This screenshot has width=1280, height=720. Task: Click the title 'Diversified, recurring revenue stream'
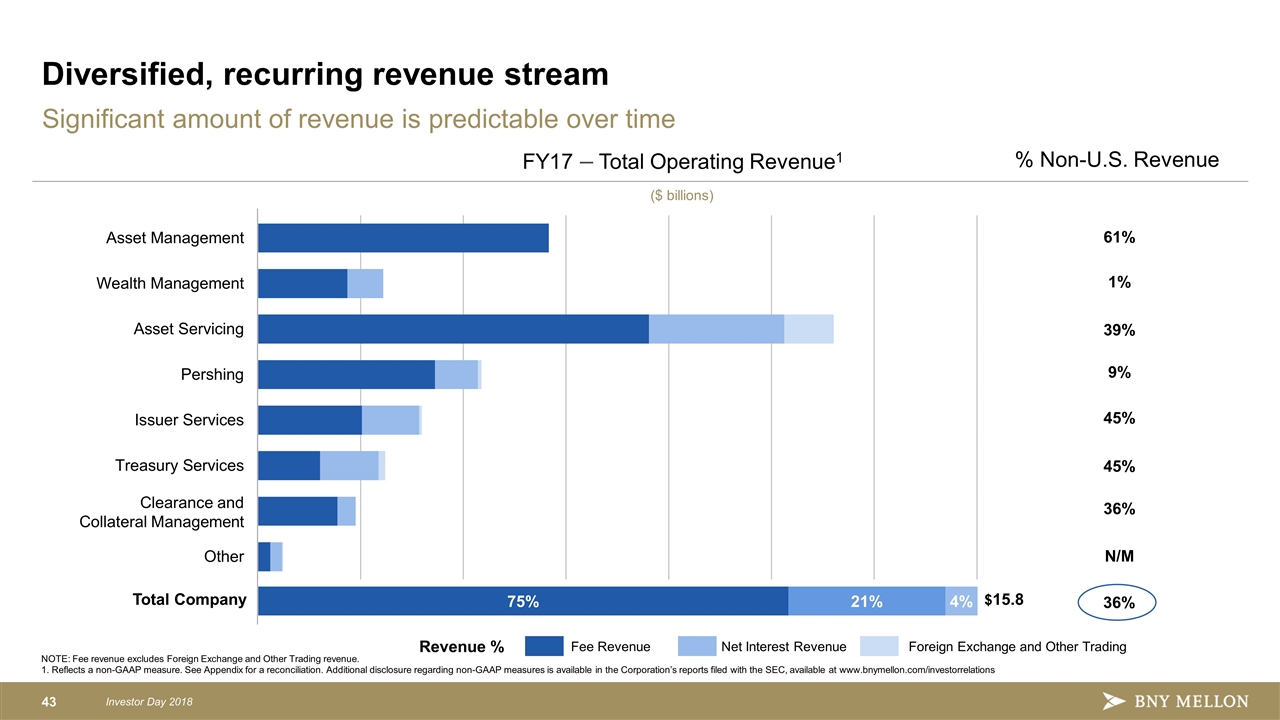(325, 74)
